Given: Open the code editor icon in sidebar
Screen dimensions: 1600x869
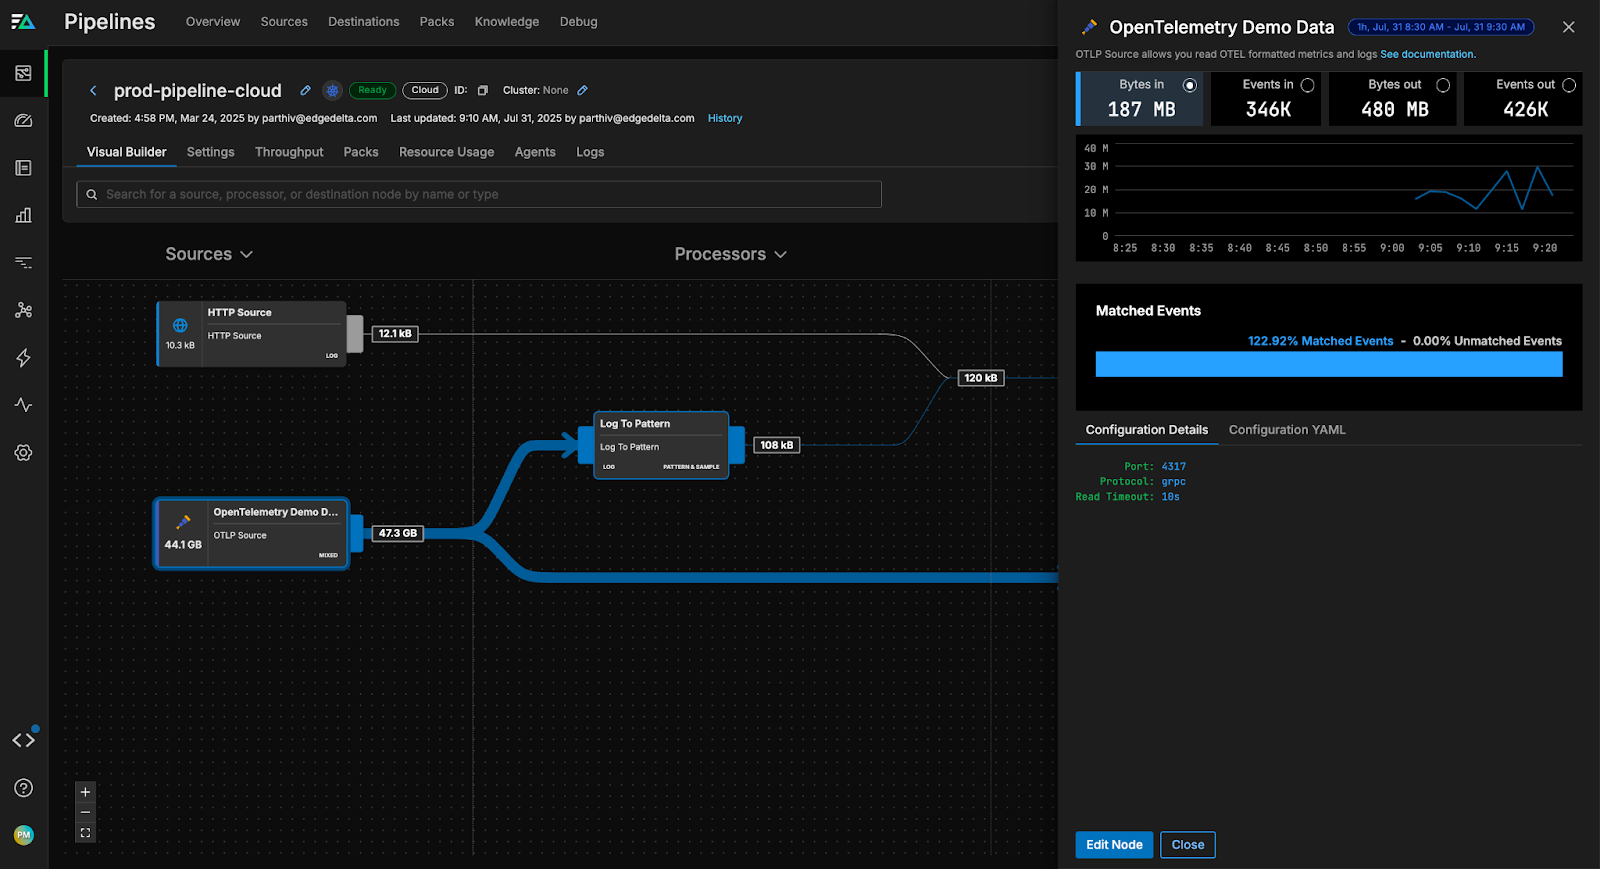Looking at the screenshot, I should point(24,740).
